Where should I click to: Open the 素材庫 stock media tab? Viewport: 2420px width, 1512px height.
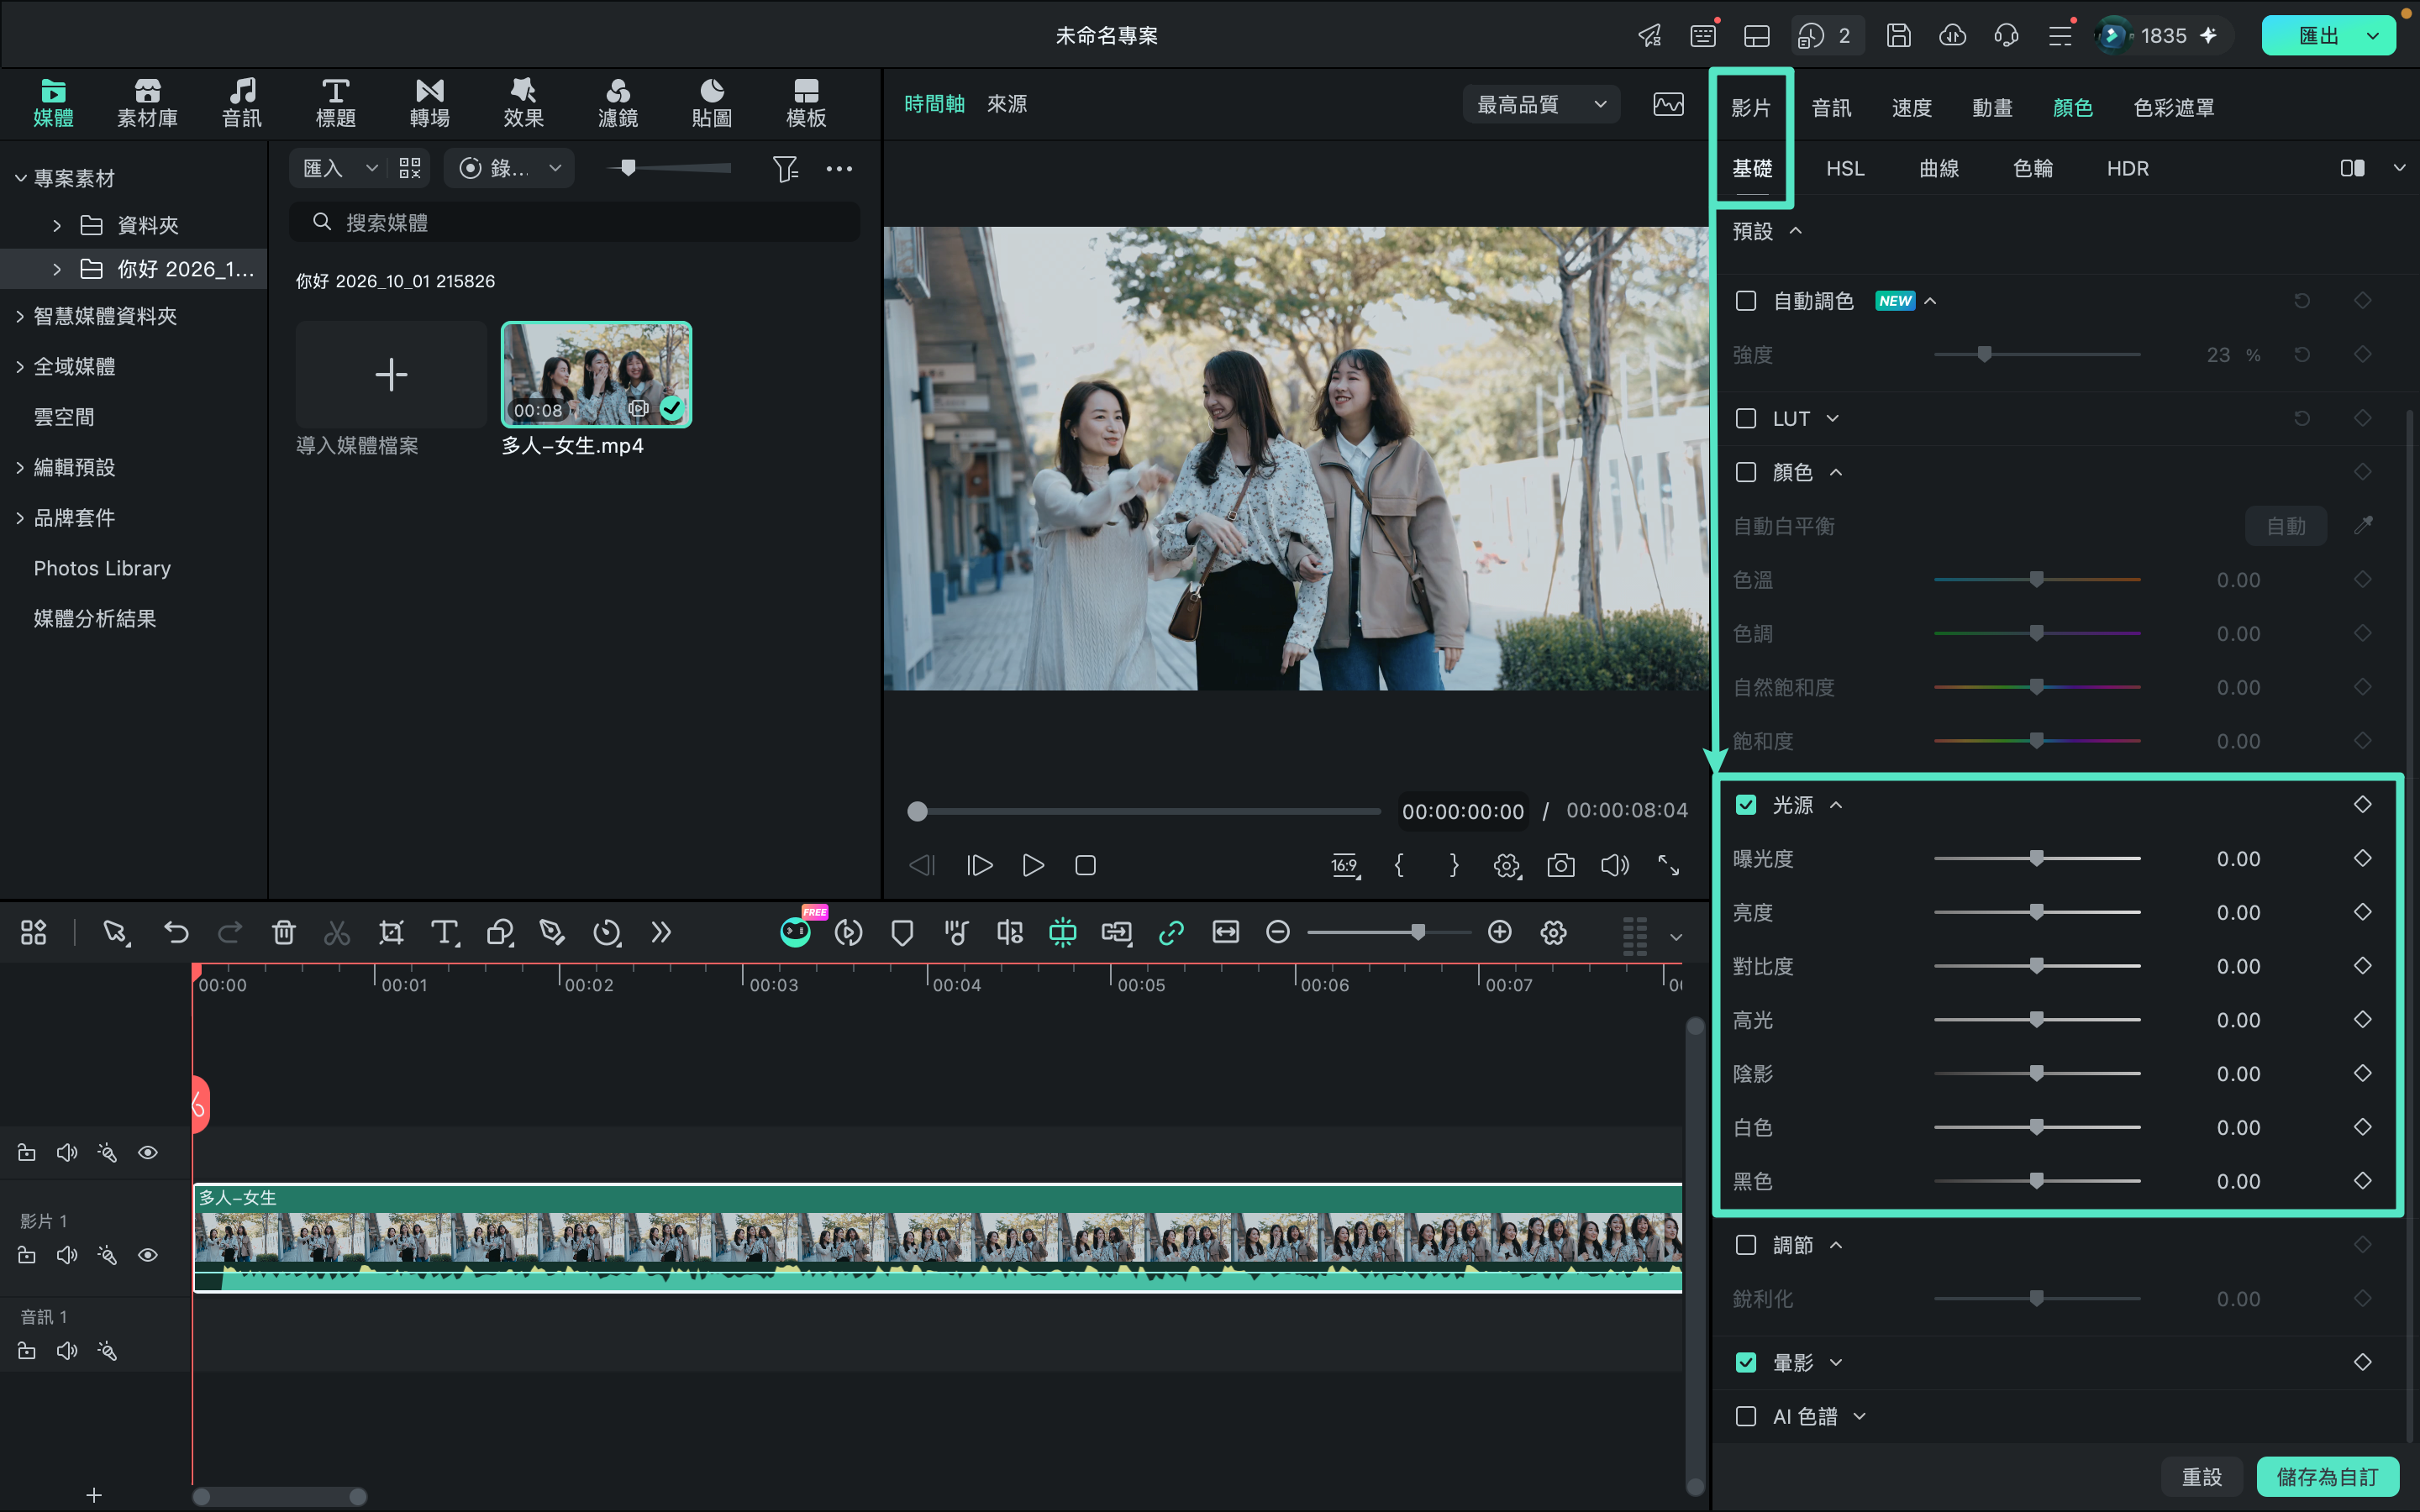click(x=147, y=103)
